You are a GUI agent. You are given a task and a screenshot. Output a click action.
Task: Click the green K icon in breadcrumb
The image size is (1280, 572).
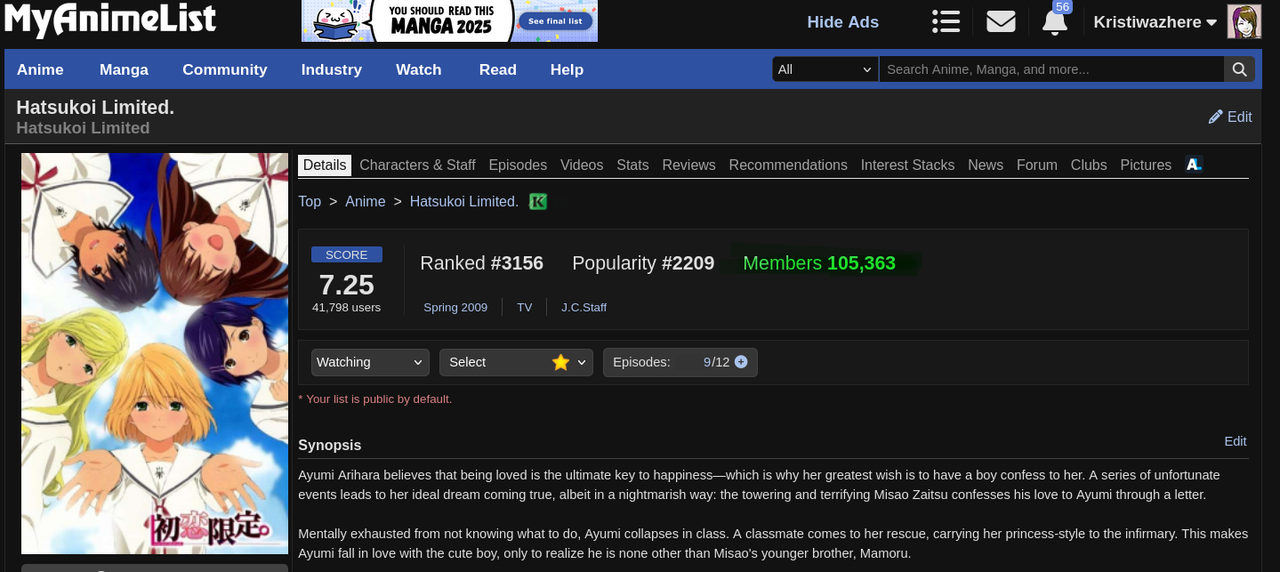click(x=538, y=201)
